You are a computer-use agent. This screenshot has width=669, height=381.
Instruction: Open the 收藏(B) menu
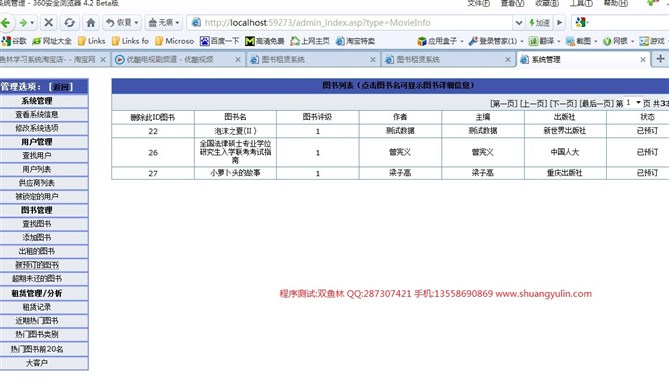coord(547,3)
